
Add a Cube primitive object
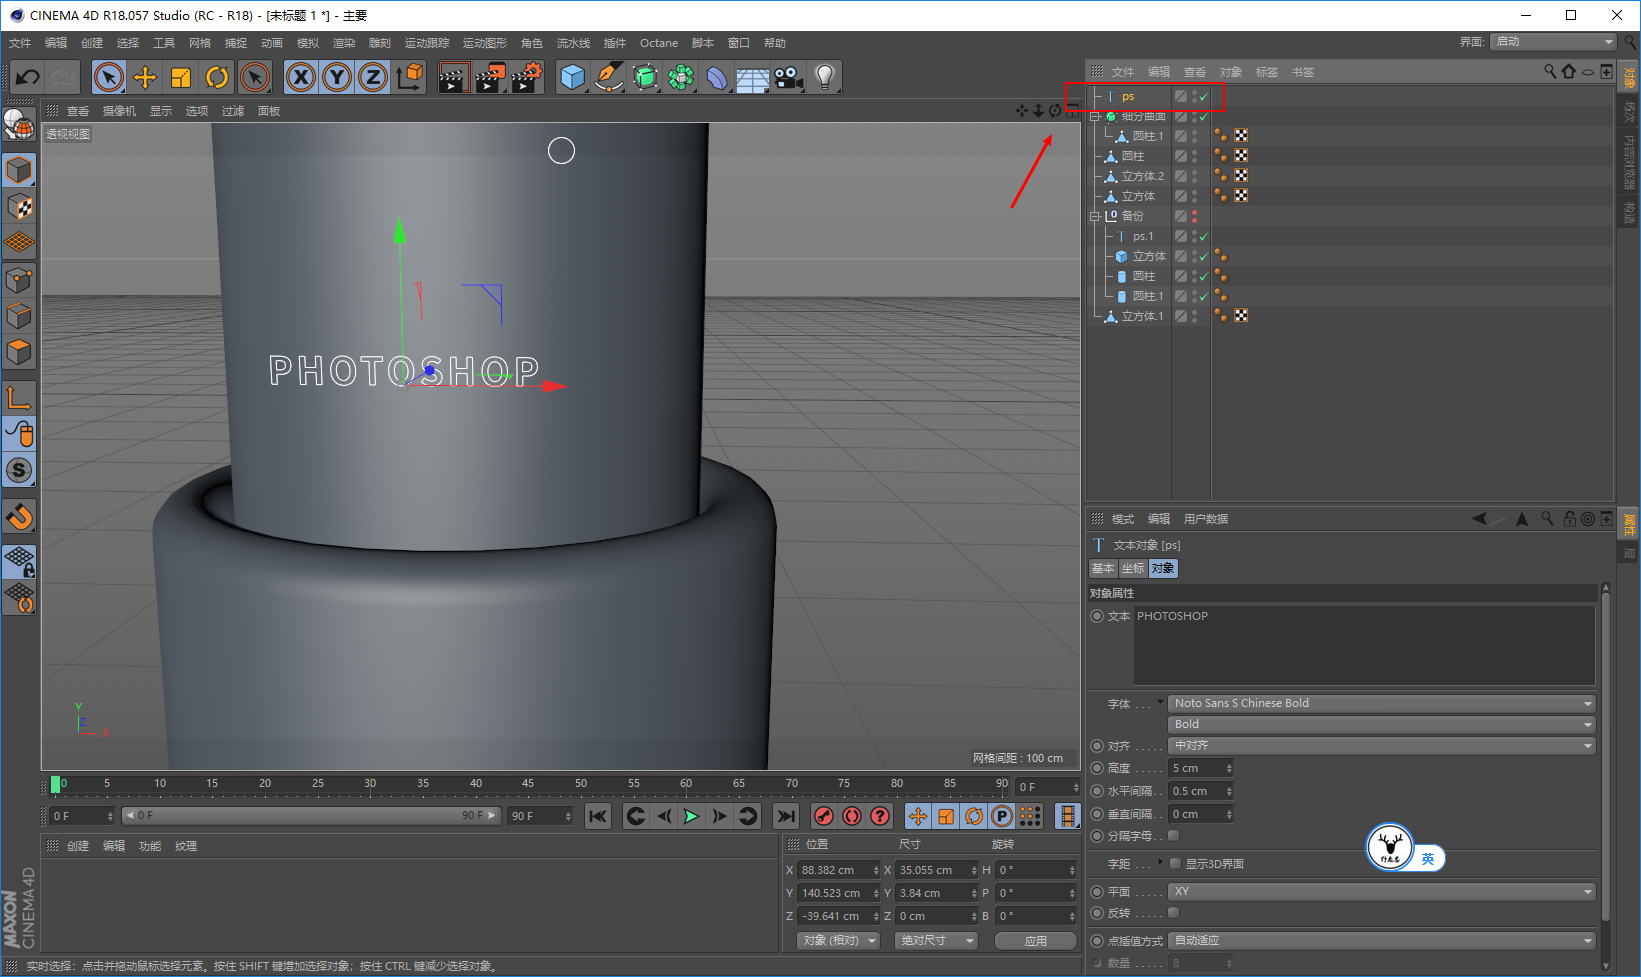[x=572, y=77]
